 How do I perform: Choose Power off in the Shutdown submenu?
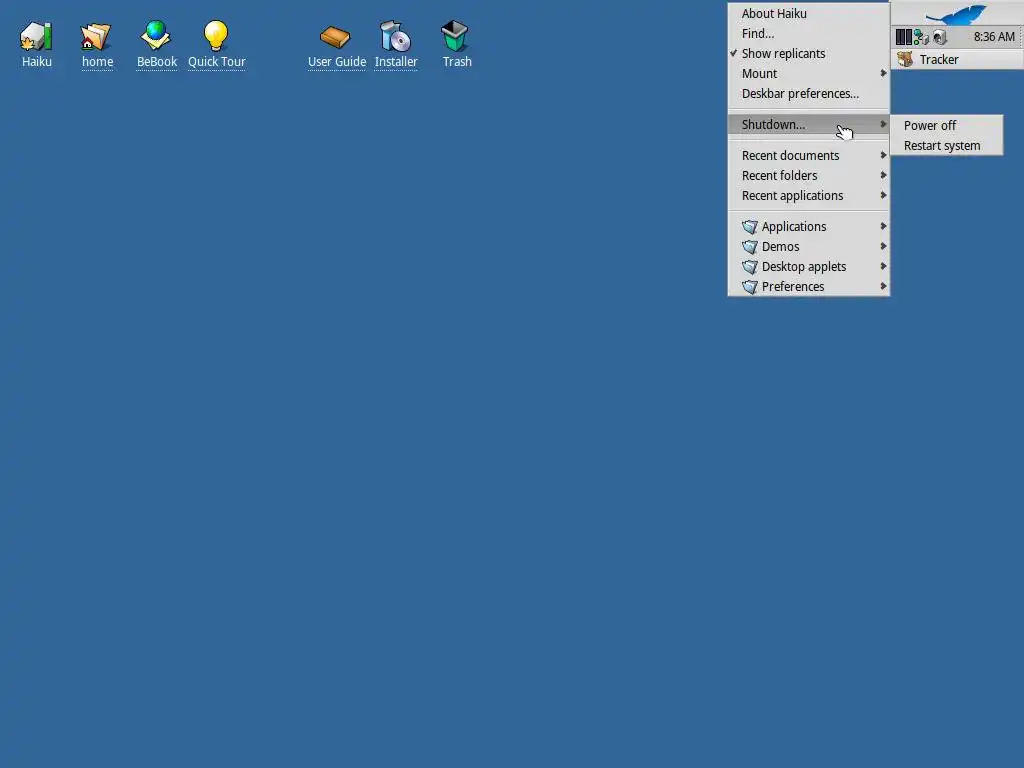[946, 125]
